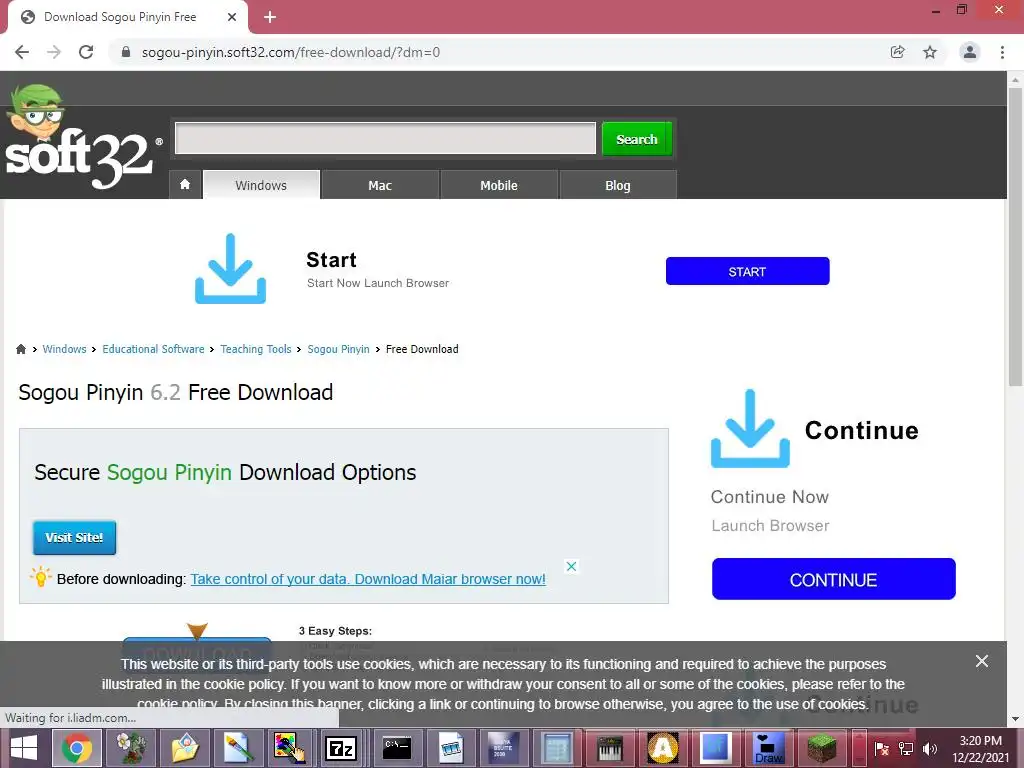Bookmark this page with the star icon

click(x=930, y=52)
